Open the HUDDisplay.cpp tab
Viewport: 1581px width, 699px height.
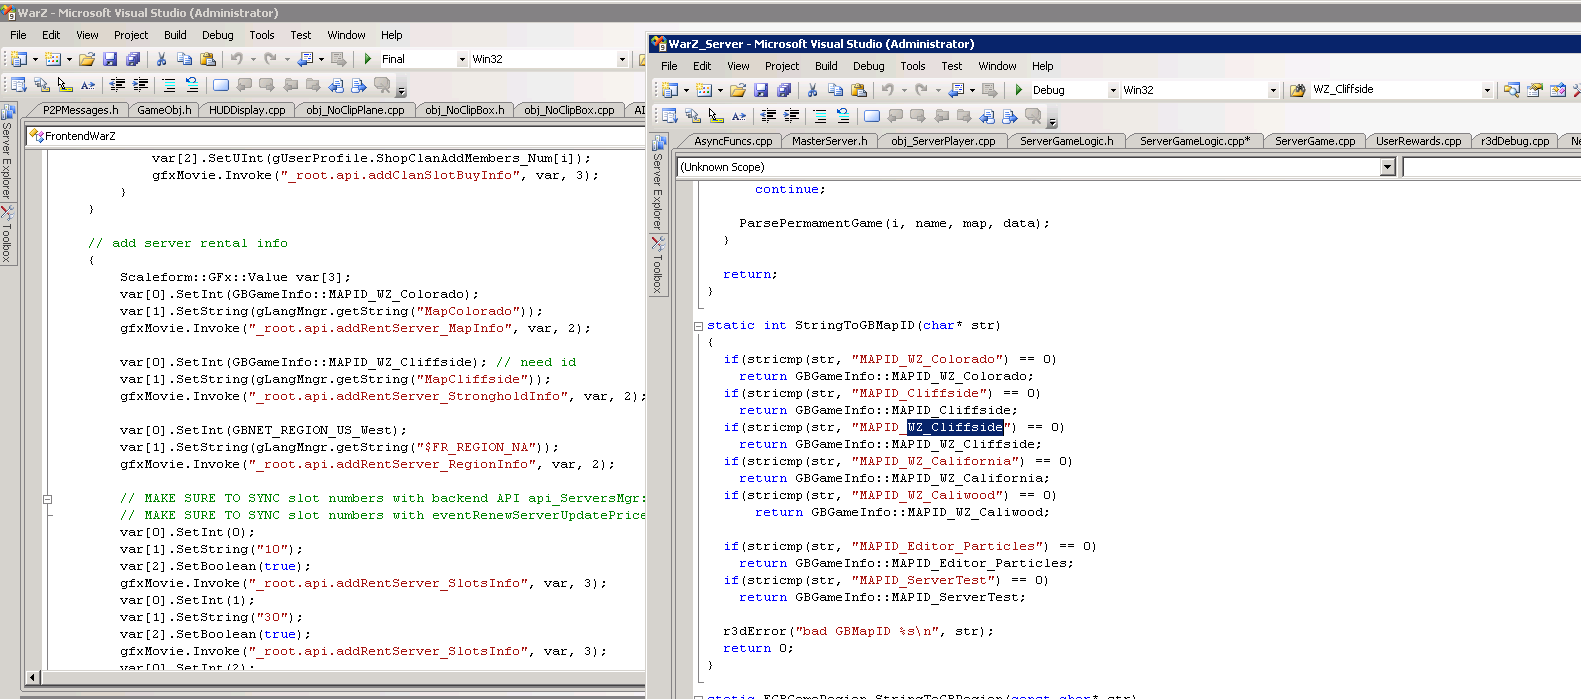pos(247,110)
